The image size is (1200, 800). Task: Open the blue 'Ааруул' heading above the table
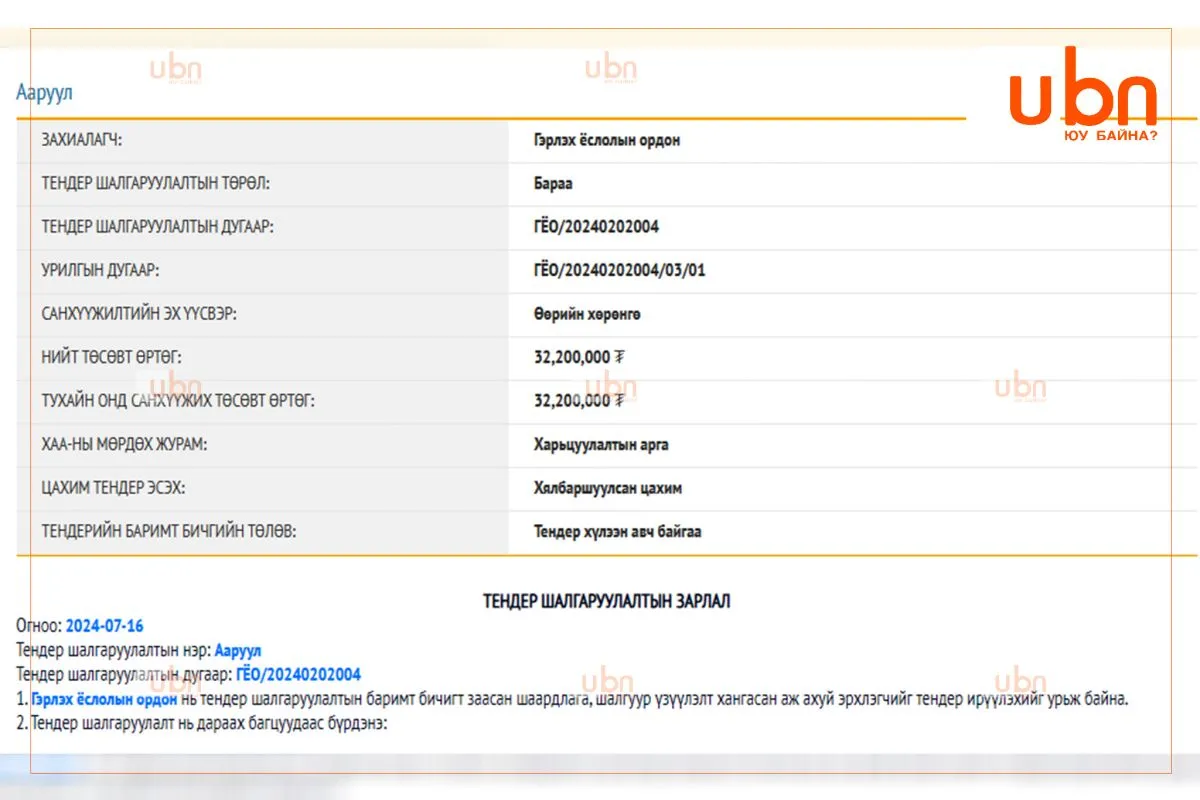tap(44, 92)
